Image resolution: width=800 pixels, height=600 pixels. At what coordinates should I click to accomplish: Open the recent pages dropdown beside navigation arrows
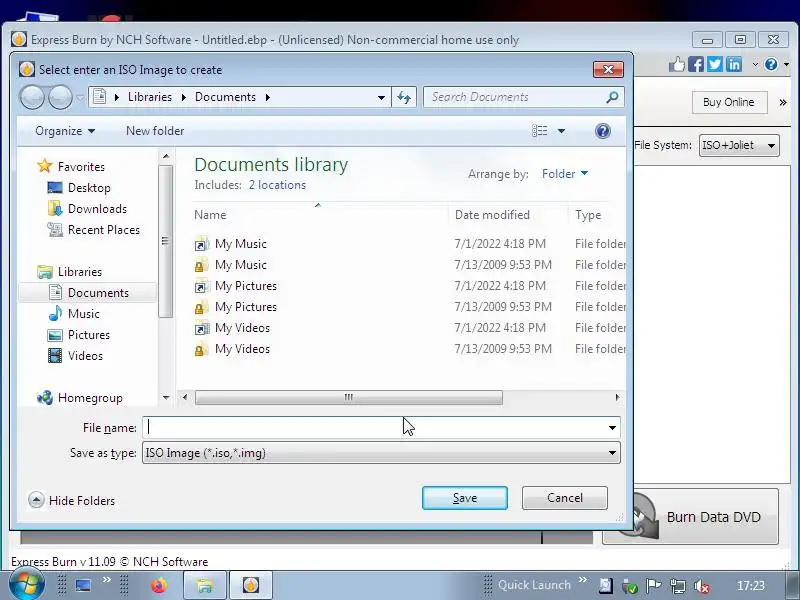[80, 97]
